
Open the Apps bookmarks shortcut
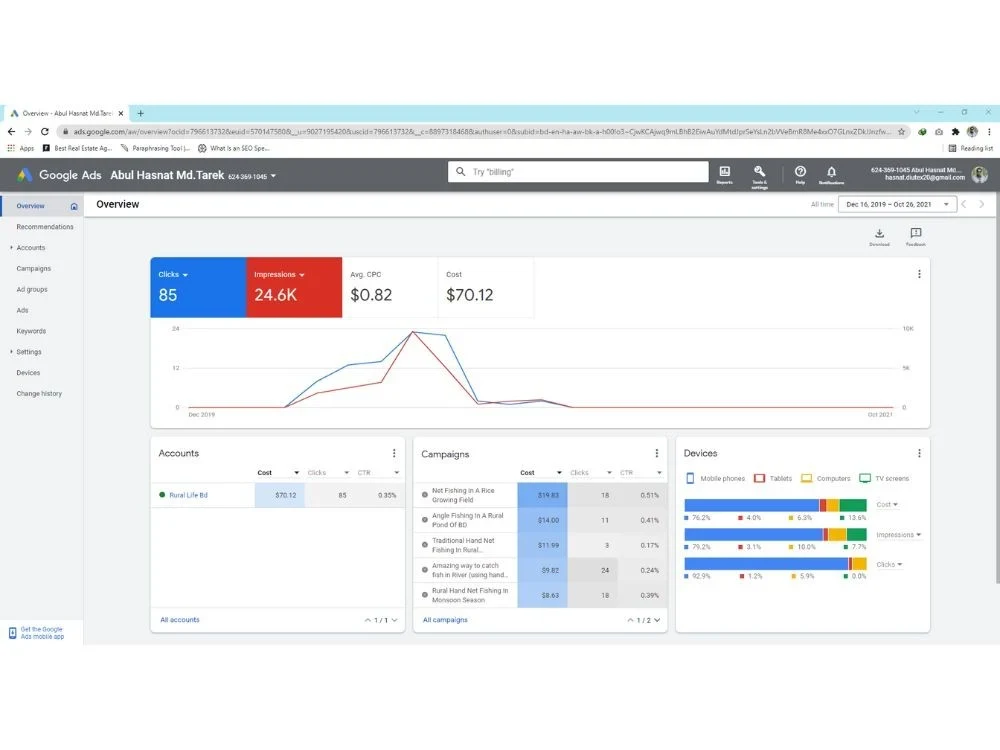pyautogui.click(x=21, y=148)
